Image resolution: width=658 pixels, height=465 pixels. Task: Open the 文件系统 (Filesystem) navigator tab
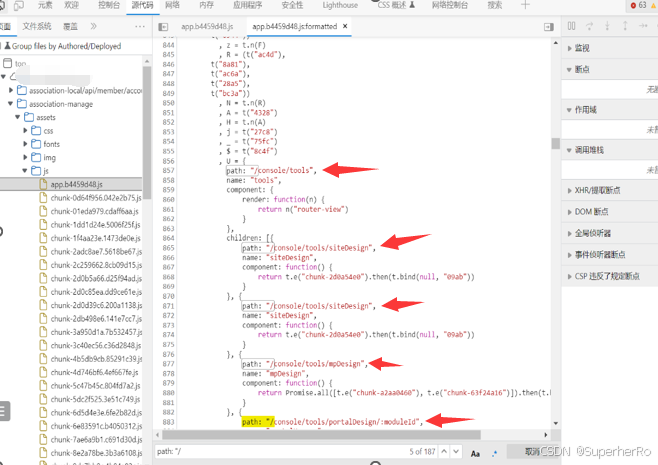[37, 26]
